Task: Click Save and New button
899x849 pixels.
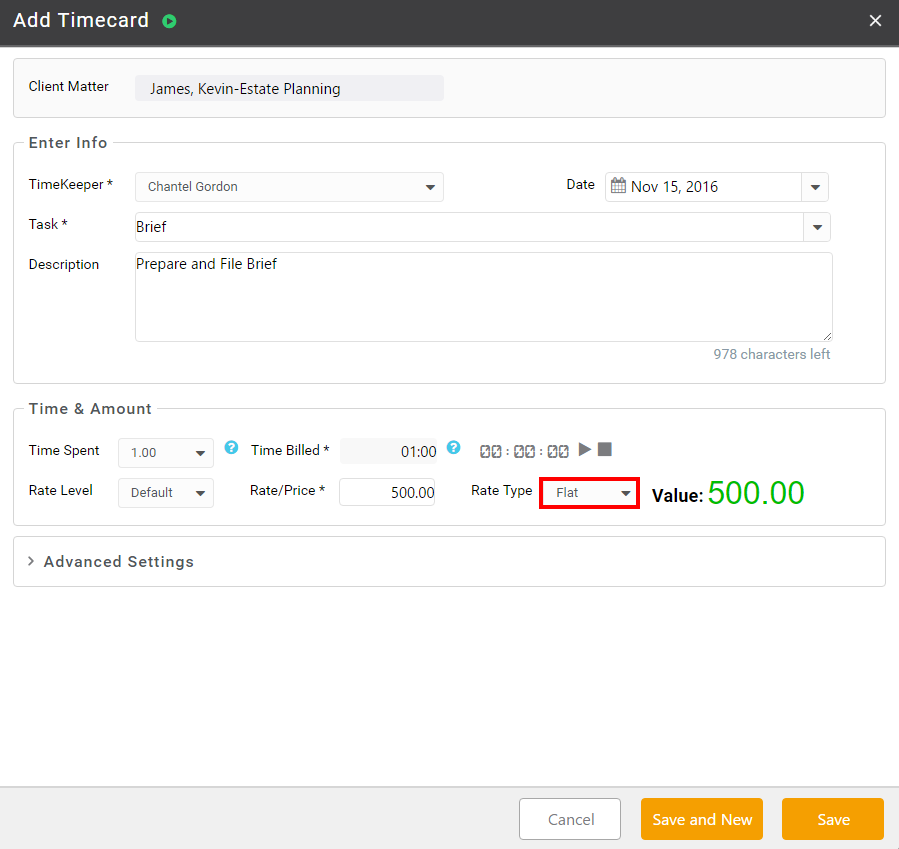Action: (702, 819)
